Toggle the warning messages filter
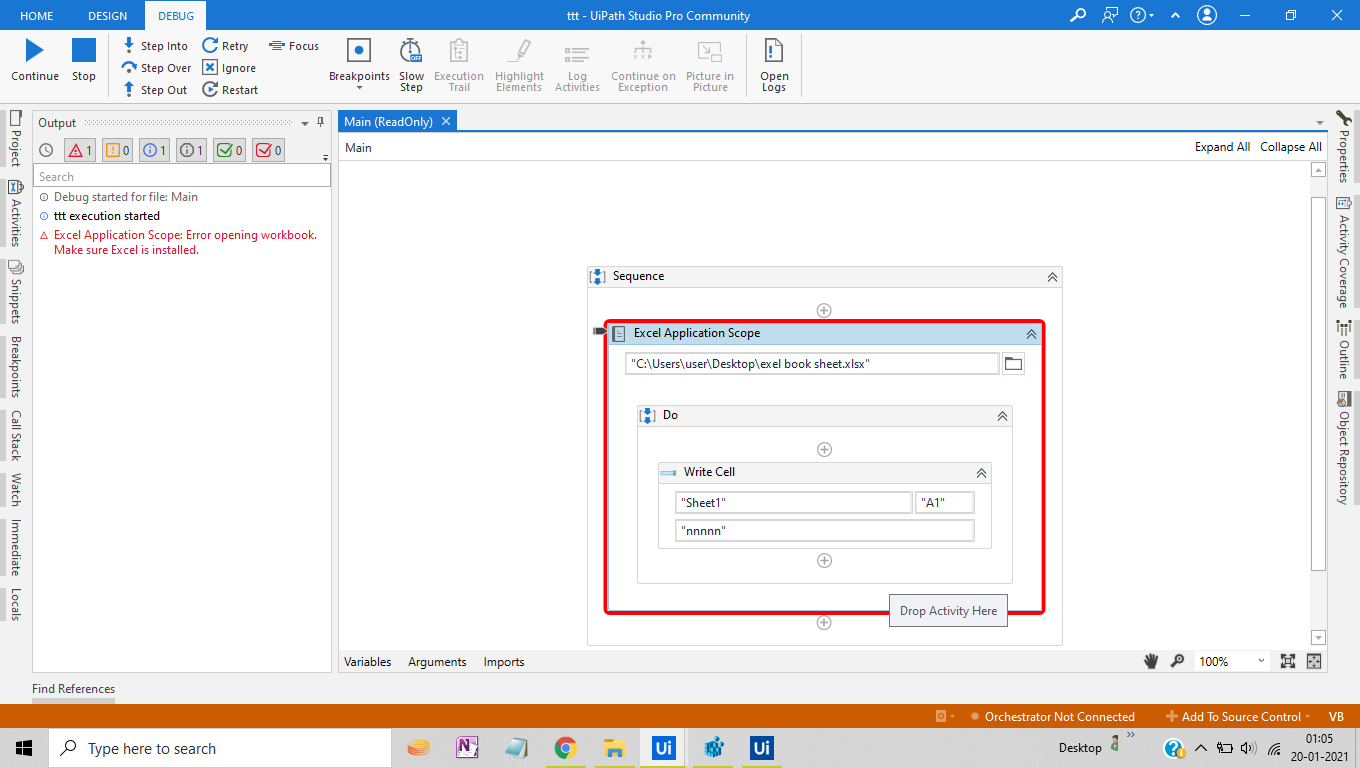1360x768 pixels. click(117, 151)
